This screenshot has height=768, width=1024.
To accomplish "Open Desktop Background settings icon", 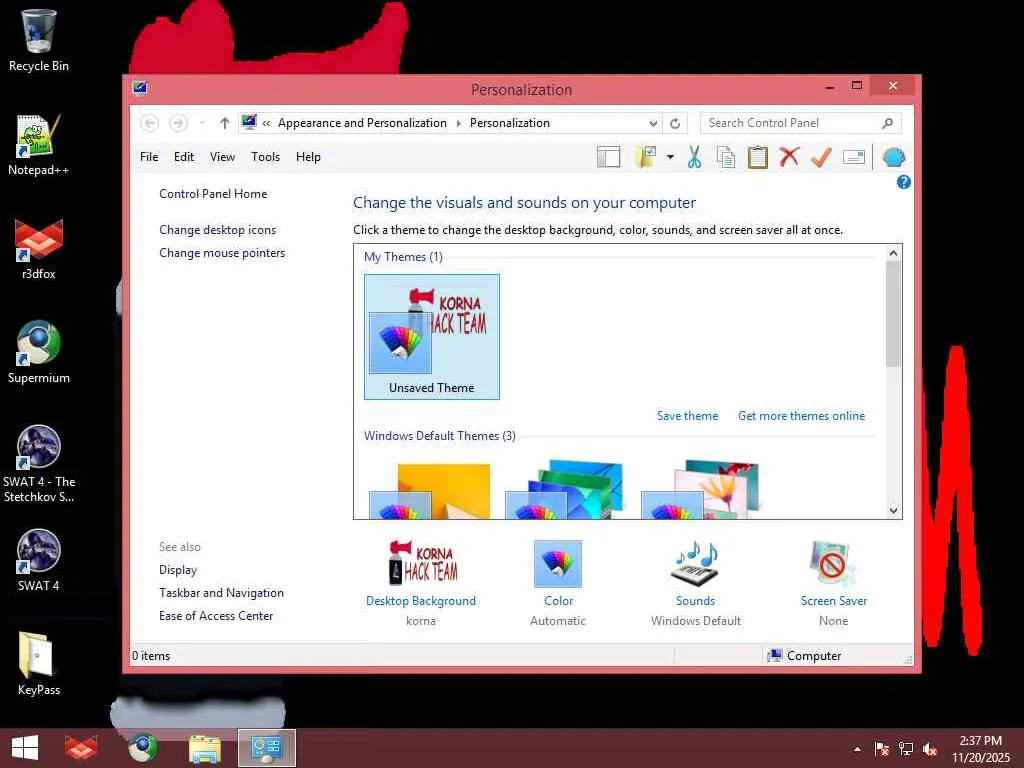I will [x=423, y=563].
